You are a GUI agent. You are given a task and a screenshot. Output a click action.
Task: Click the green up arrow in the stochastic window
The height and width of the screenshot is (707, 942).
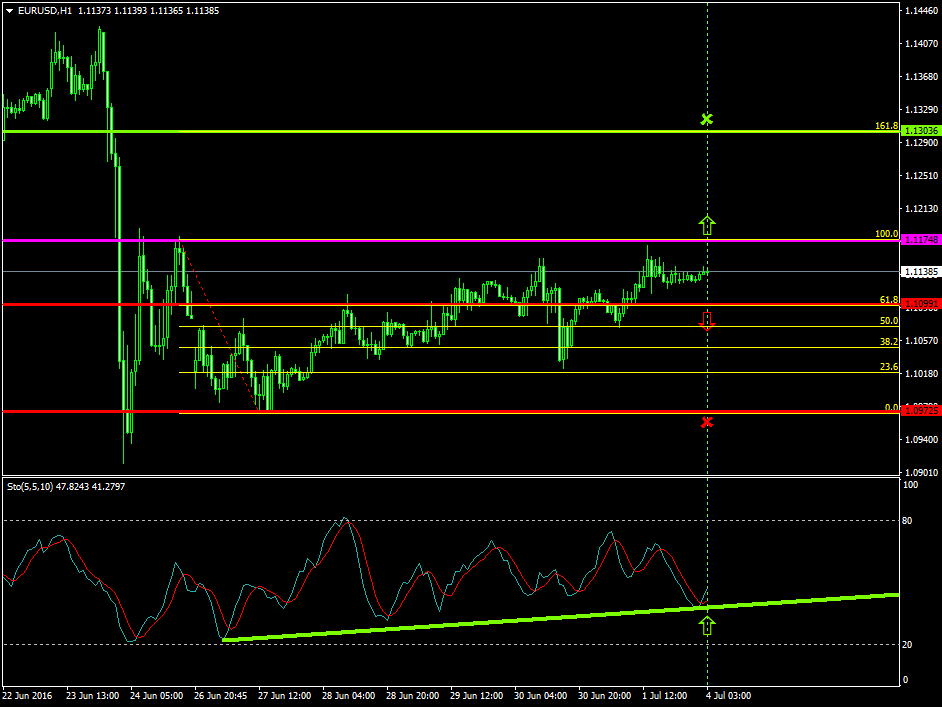point(708,624)
